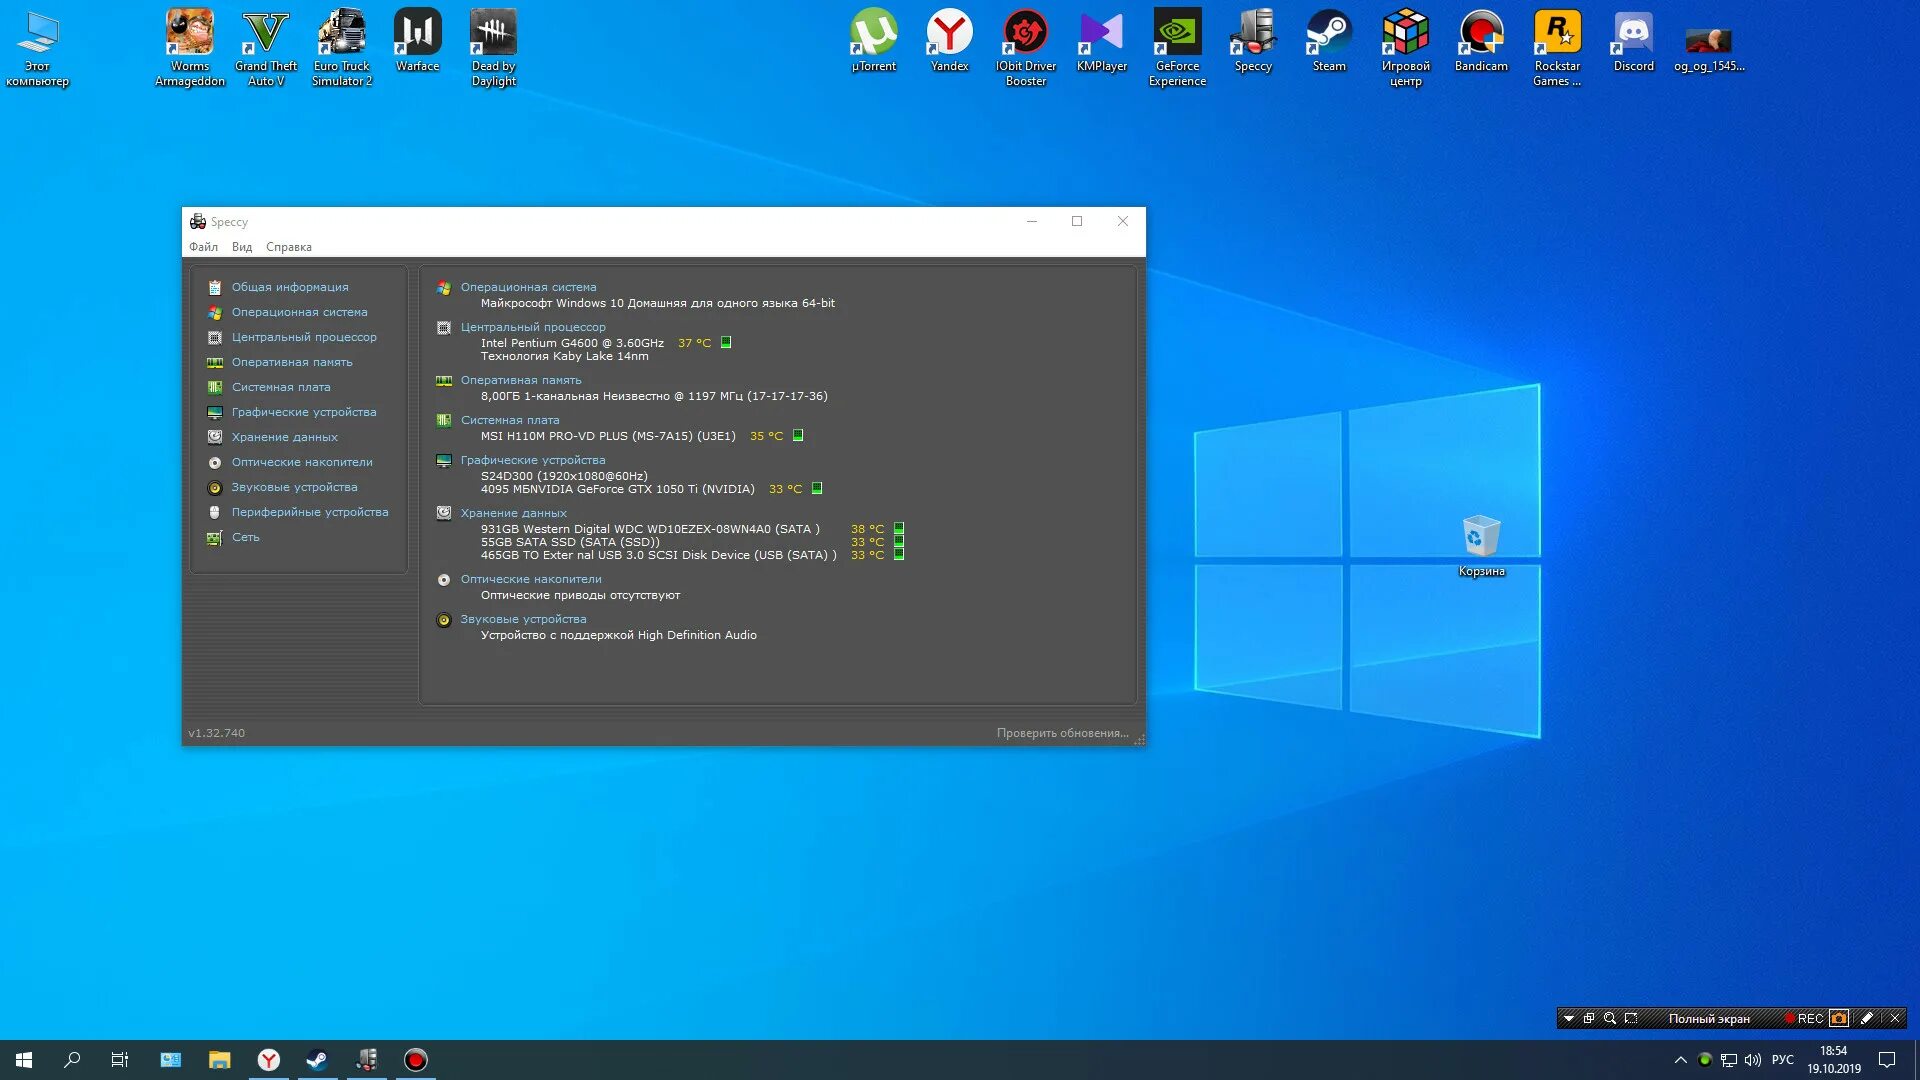Select the Warface desktop icon
This screenshot has height=1080, width=1920.
418,40
